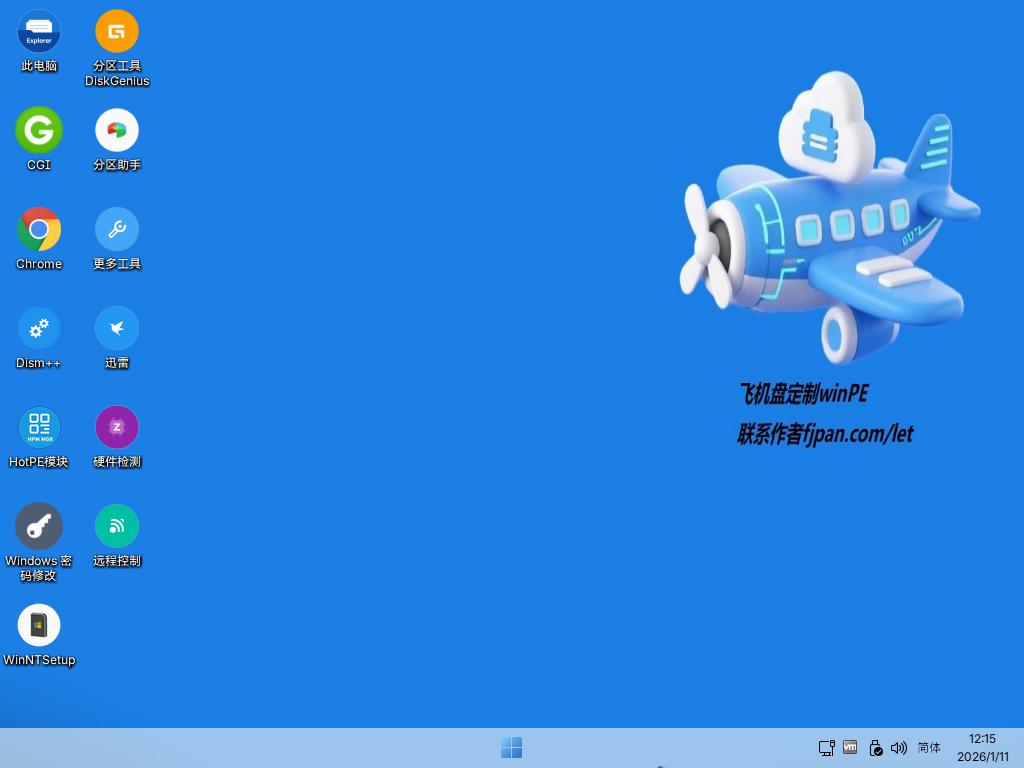The image size is (1024, 768).
Task: Click the safely remove USB tray icon
Action: point(875,748)
